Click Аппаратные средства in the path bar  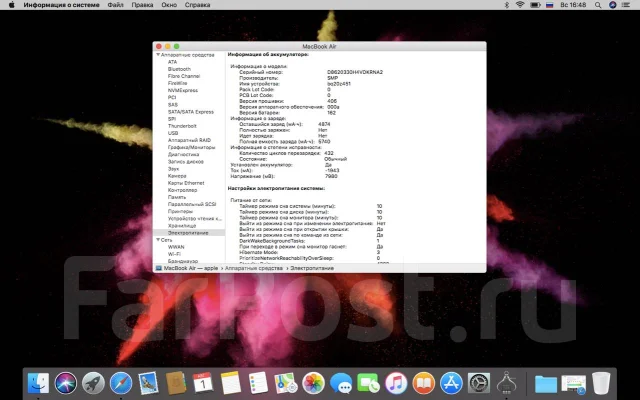point(254,268)
